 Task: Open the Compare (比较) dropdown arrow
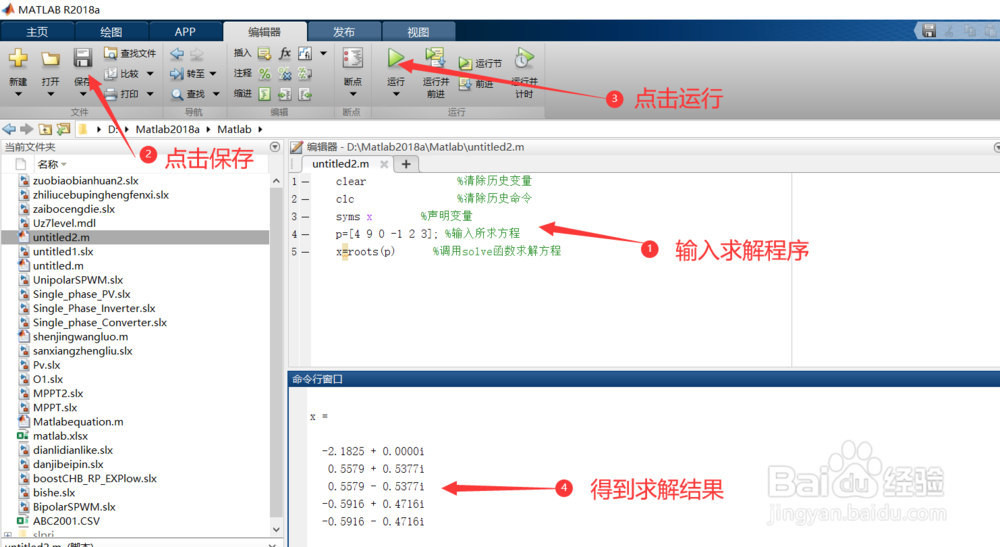tap(150, 74)
